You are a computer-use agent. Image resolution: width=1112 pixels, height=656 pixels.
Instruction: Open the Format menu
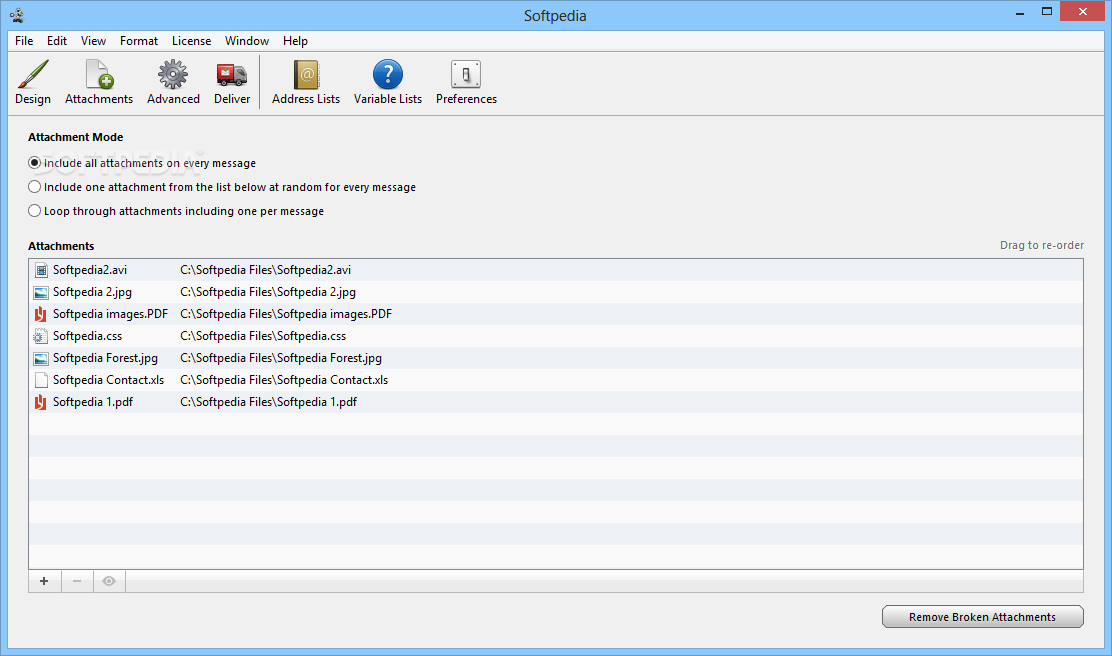(x=138, y=40)
